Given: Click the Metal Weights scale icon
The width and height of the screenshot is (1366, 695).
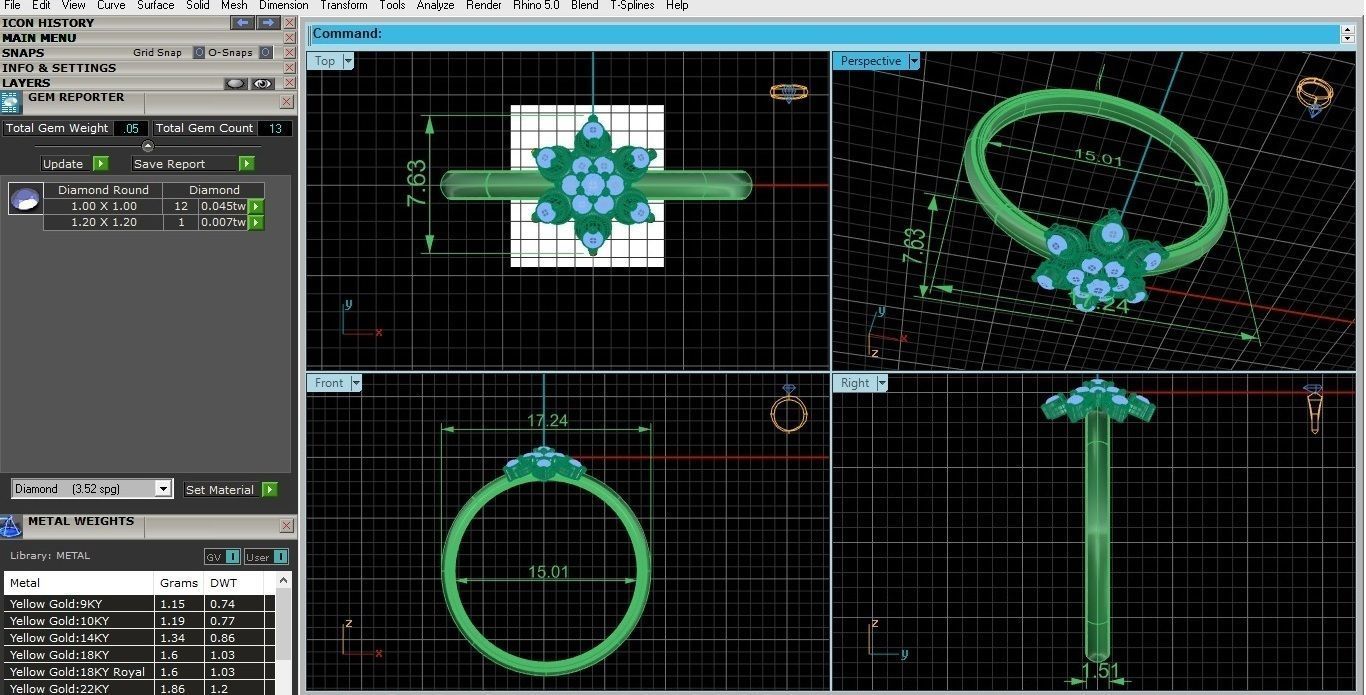Looking at the screenshot, I should (x=11, y=527).
